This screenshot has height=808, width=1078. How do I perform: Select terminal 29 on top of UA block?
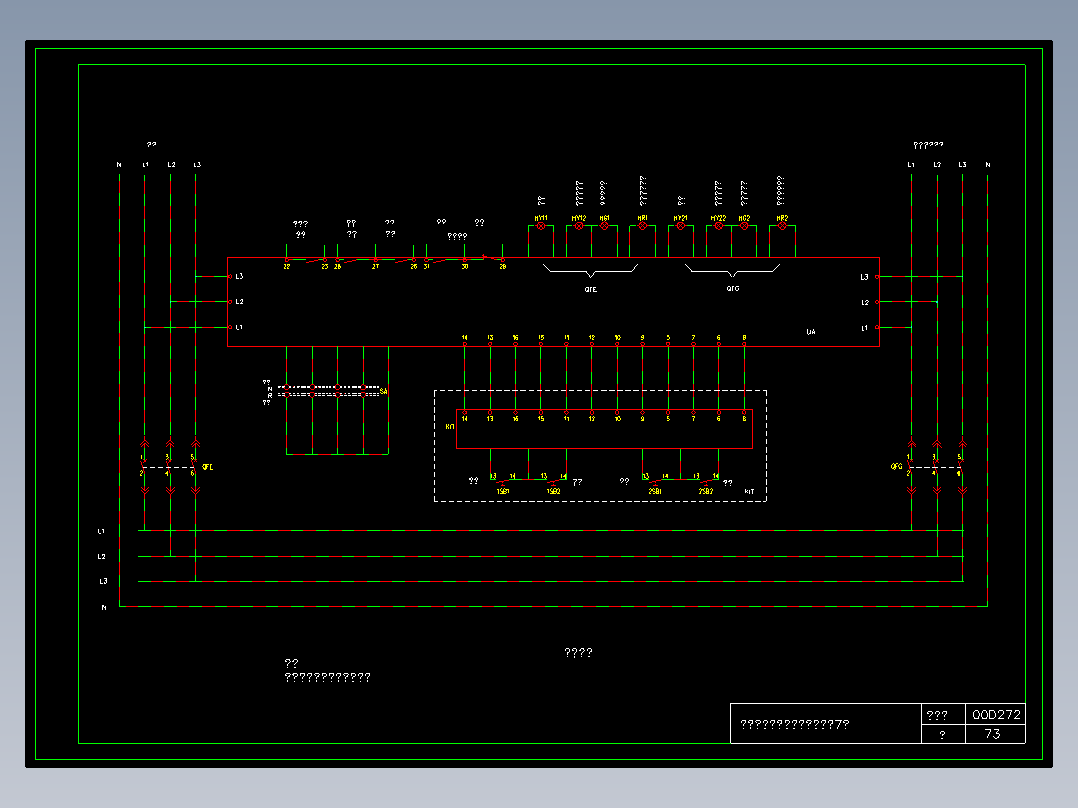click(503, 266)
